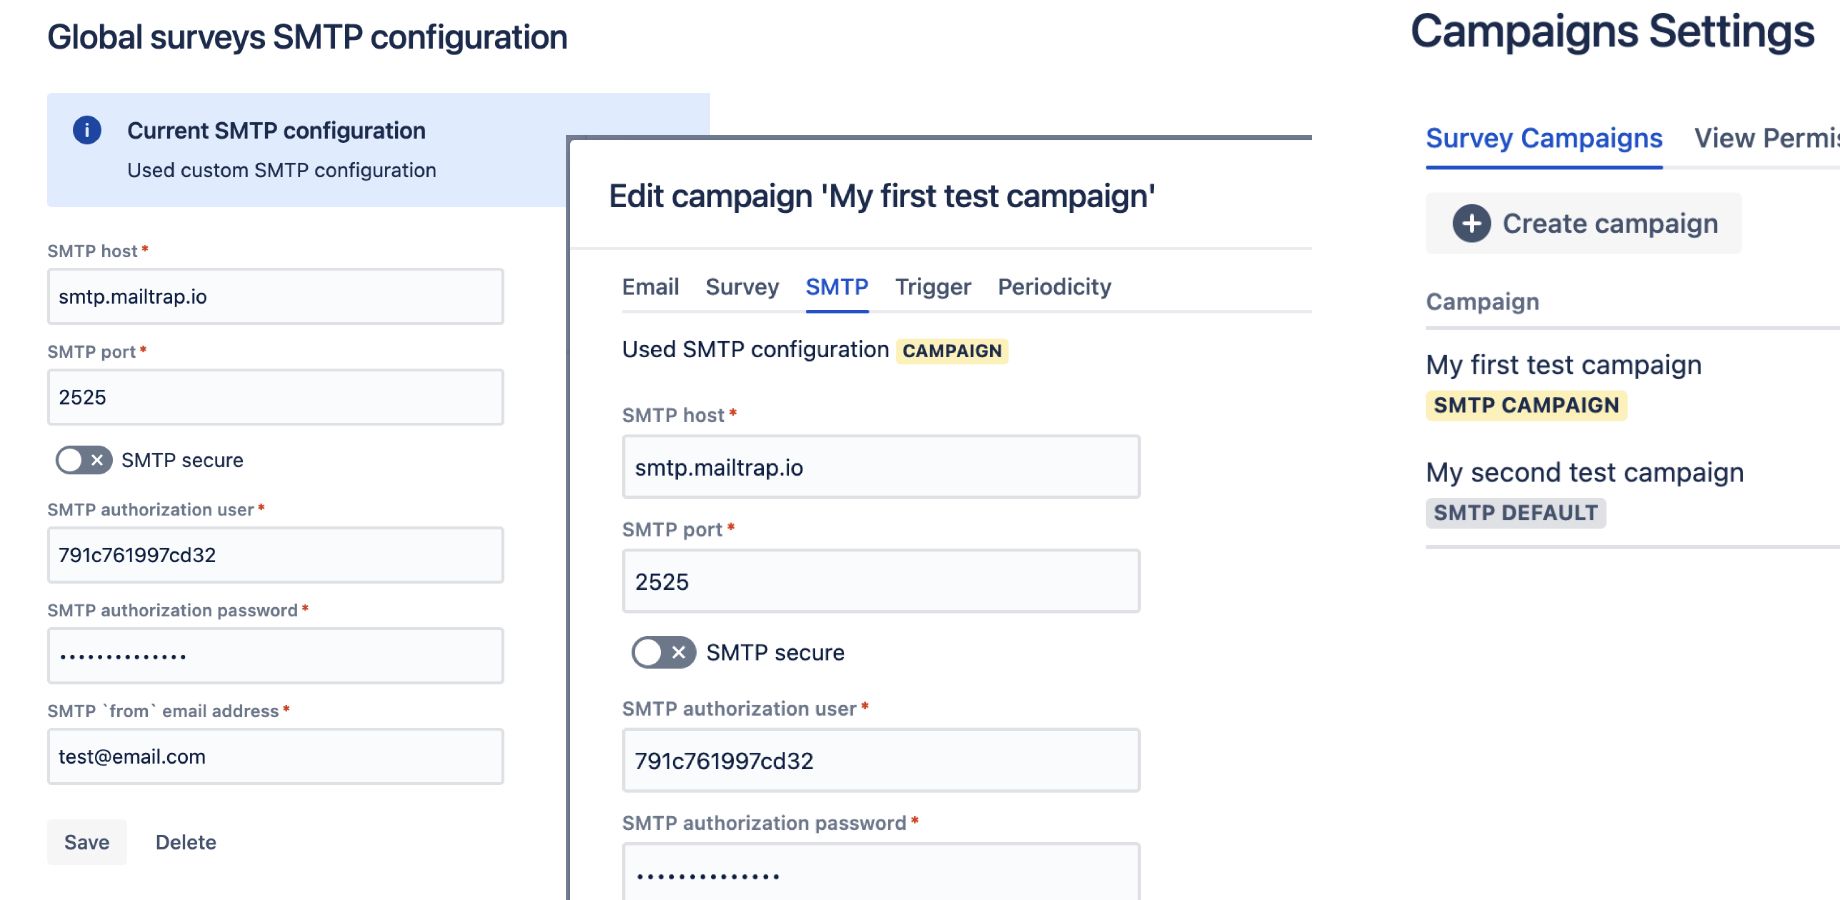Viewport: 1840px width, 900px height.
Task: Open the View Permissions tab
Action: (1766, 138)
